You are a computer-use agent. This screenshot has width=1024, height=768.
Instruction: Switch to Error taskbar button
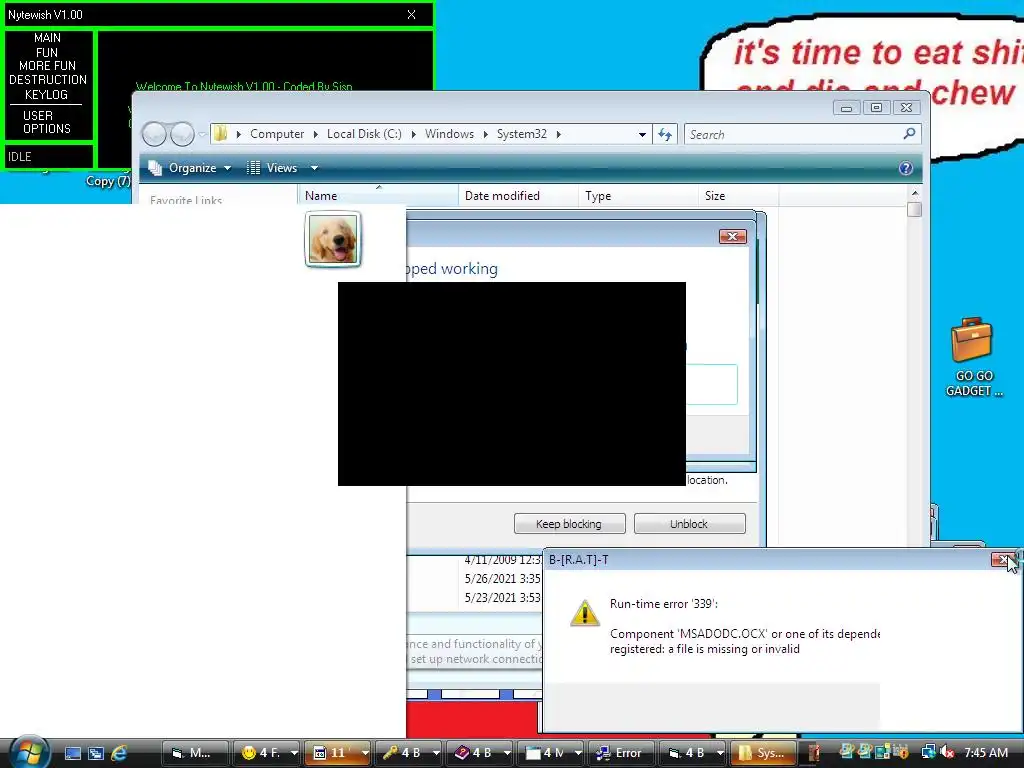[x=621, y=753]
